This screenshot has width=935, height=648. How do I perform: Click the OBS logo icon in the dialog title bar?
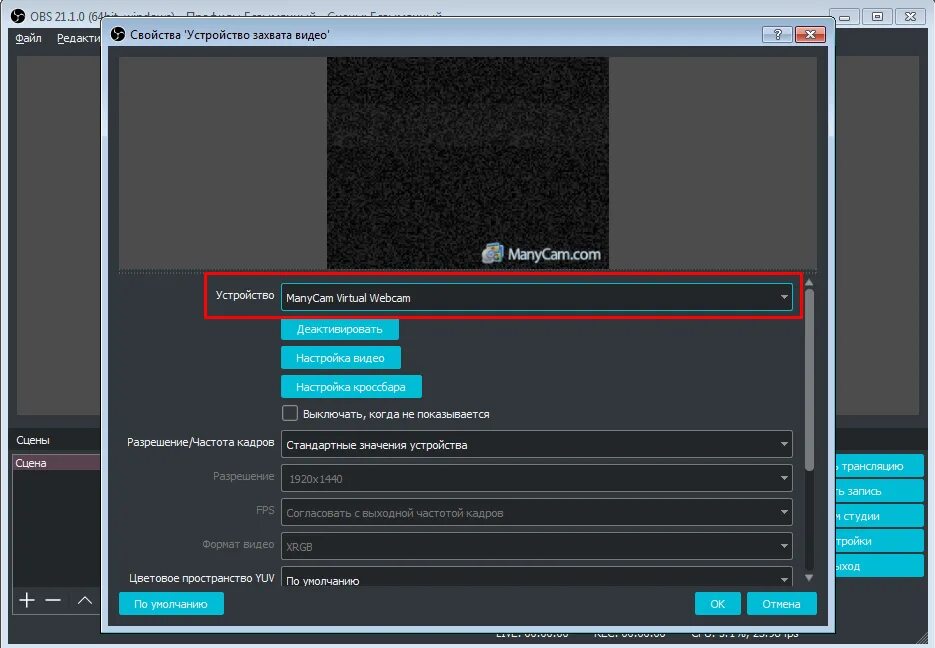coord(118,35)
